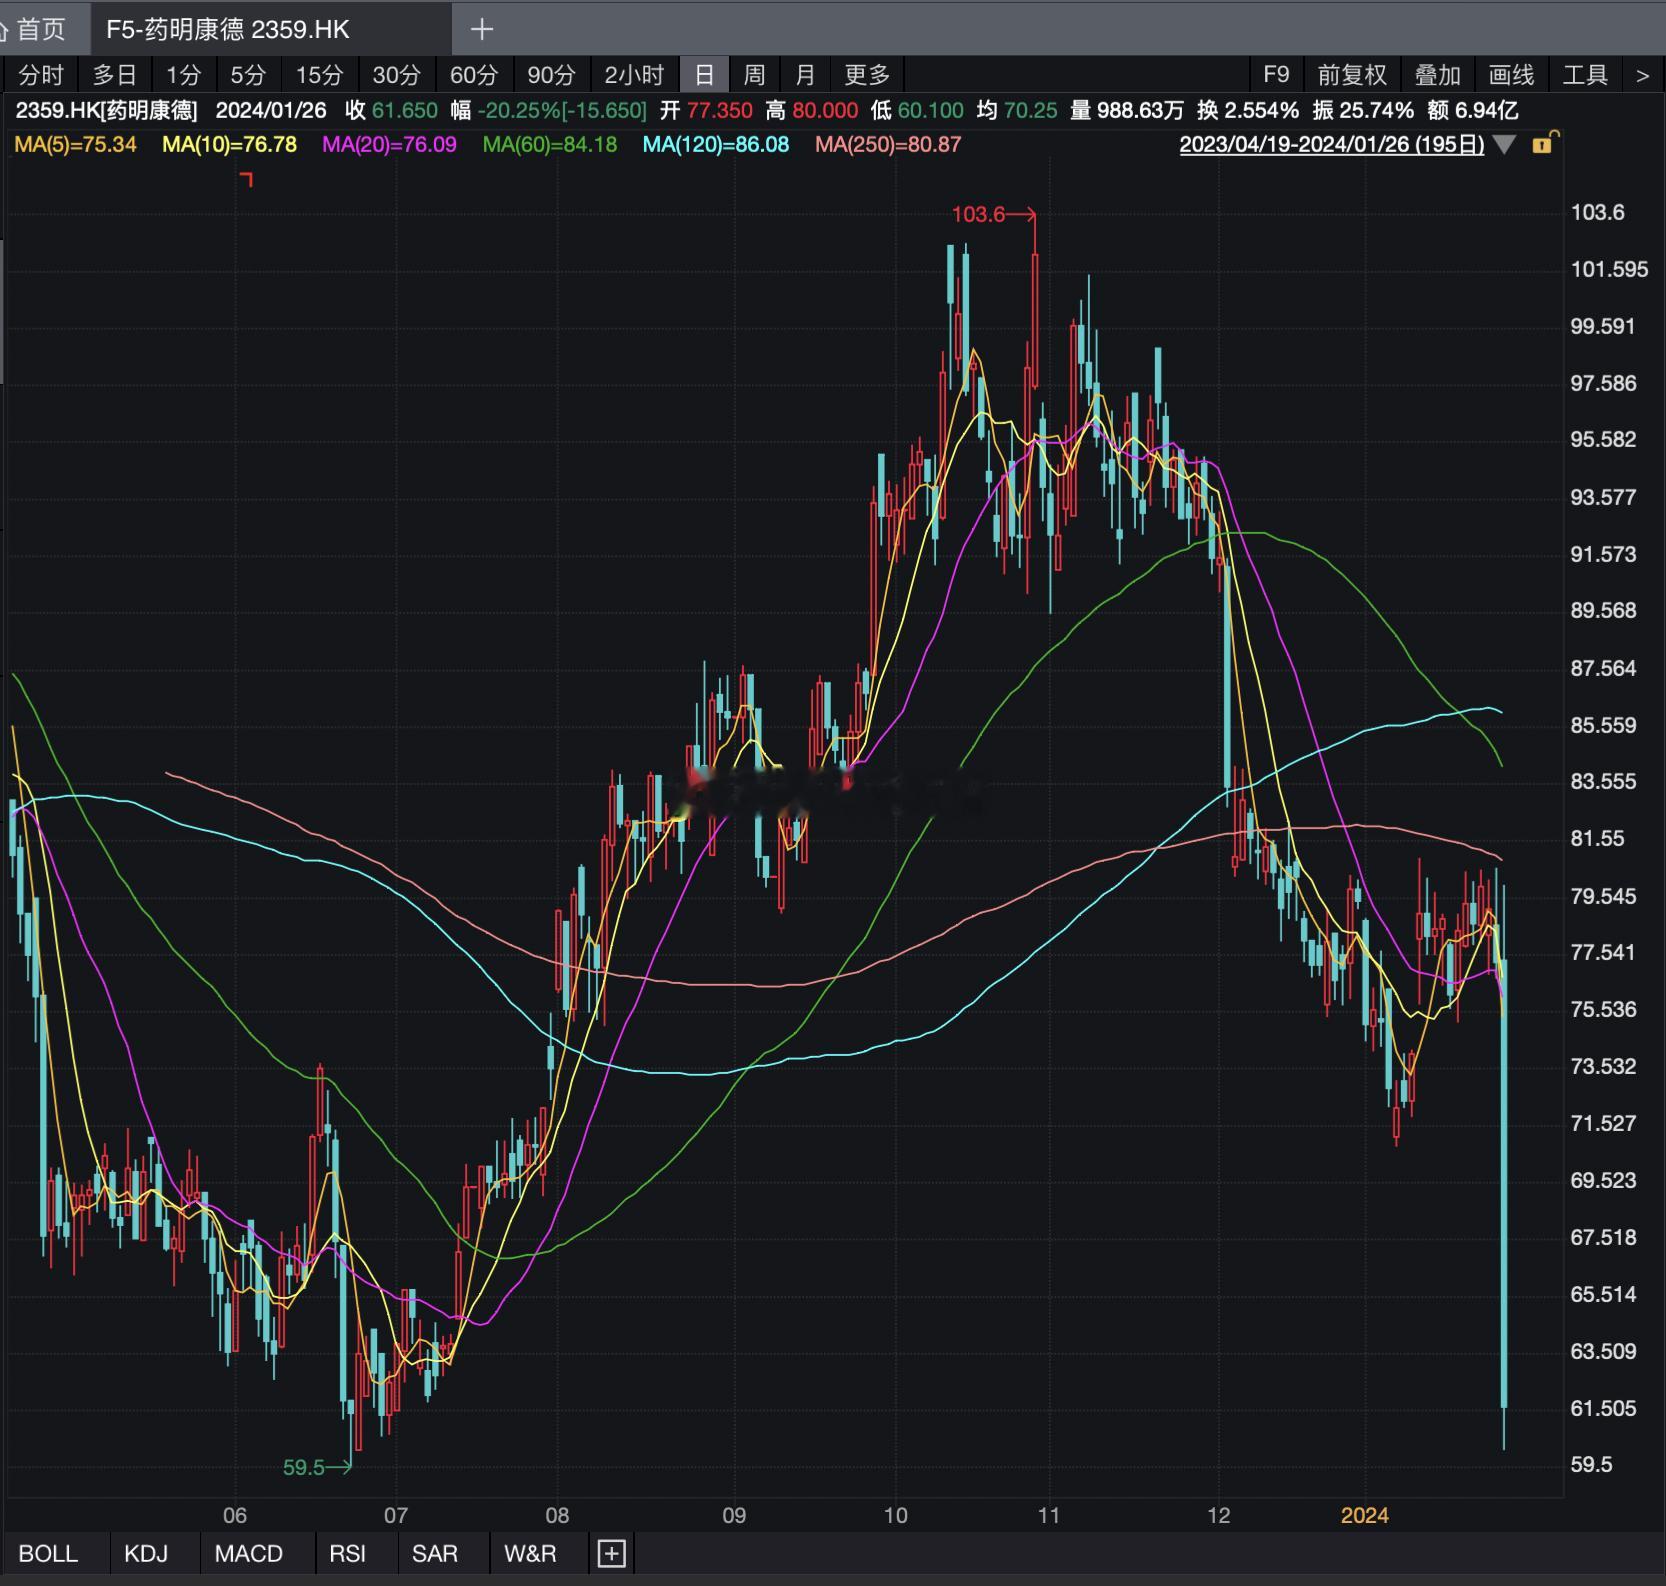Select the 90分 timeframe
The width and height of the screenshot is (1666, 1586).
551,75
